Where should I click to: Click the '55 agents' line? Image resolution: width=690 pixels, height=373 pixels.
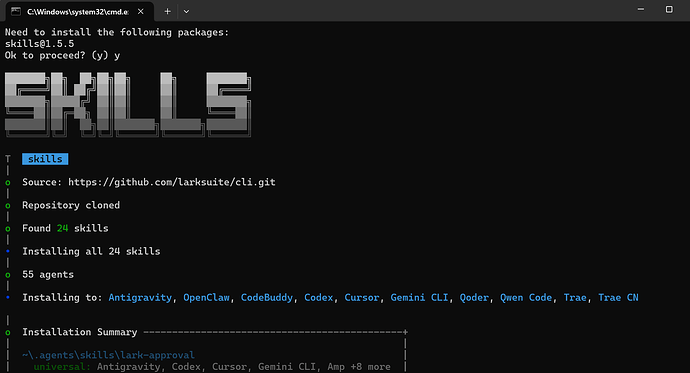[x=48, y=274]
